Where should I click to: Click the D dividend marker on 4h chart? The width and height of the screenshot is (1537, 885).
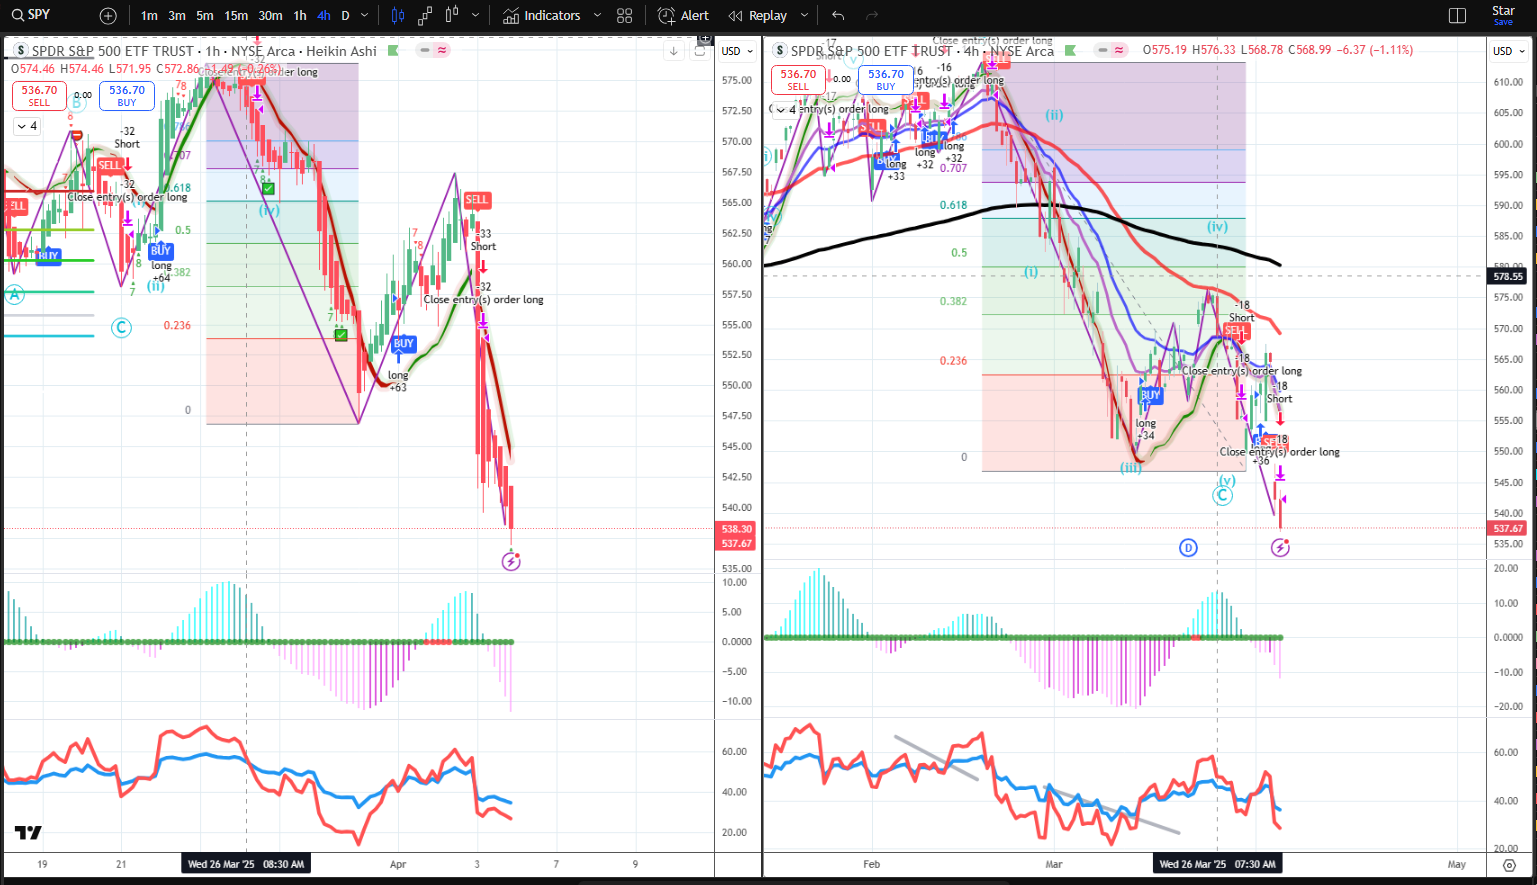tap(1188, 547)
